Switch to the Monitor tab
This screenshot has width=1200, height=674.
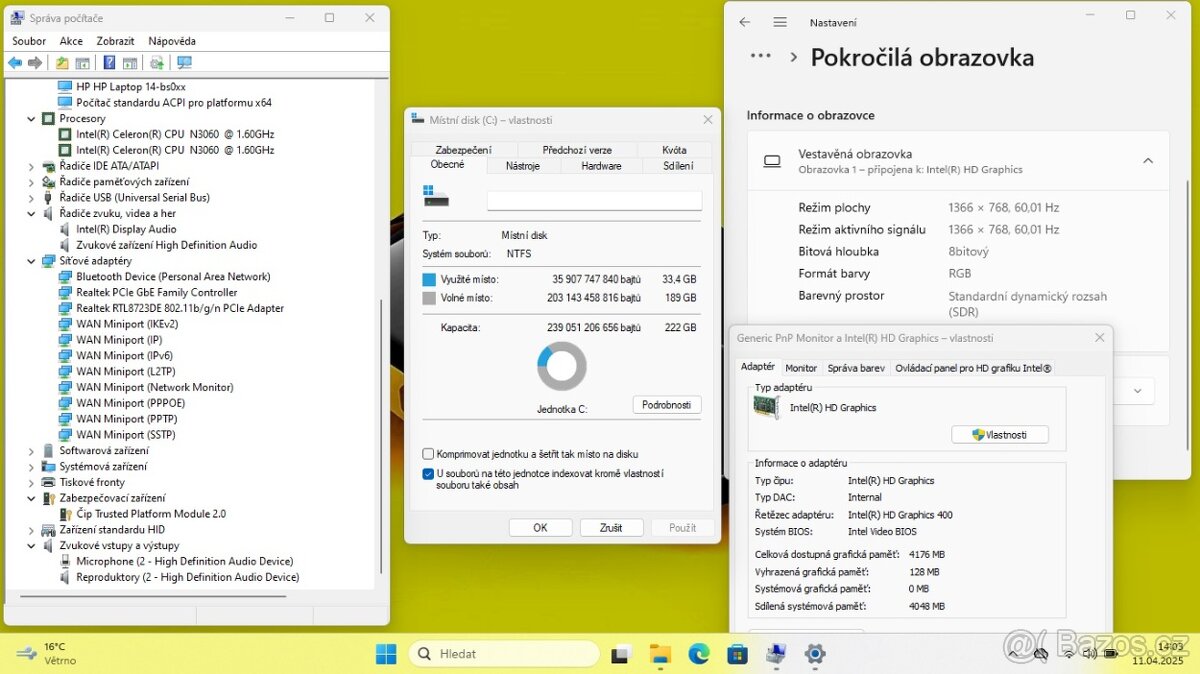click(x=800, y=367)
